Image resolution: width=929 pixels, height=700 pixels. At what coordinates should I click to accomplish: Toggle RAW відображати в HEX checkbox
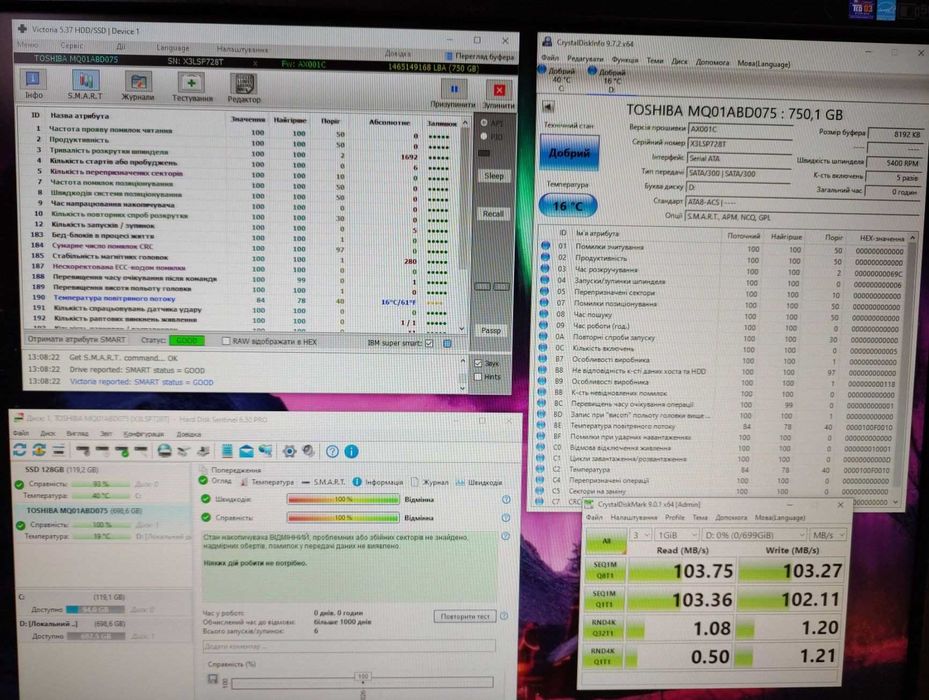226,341
